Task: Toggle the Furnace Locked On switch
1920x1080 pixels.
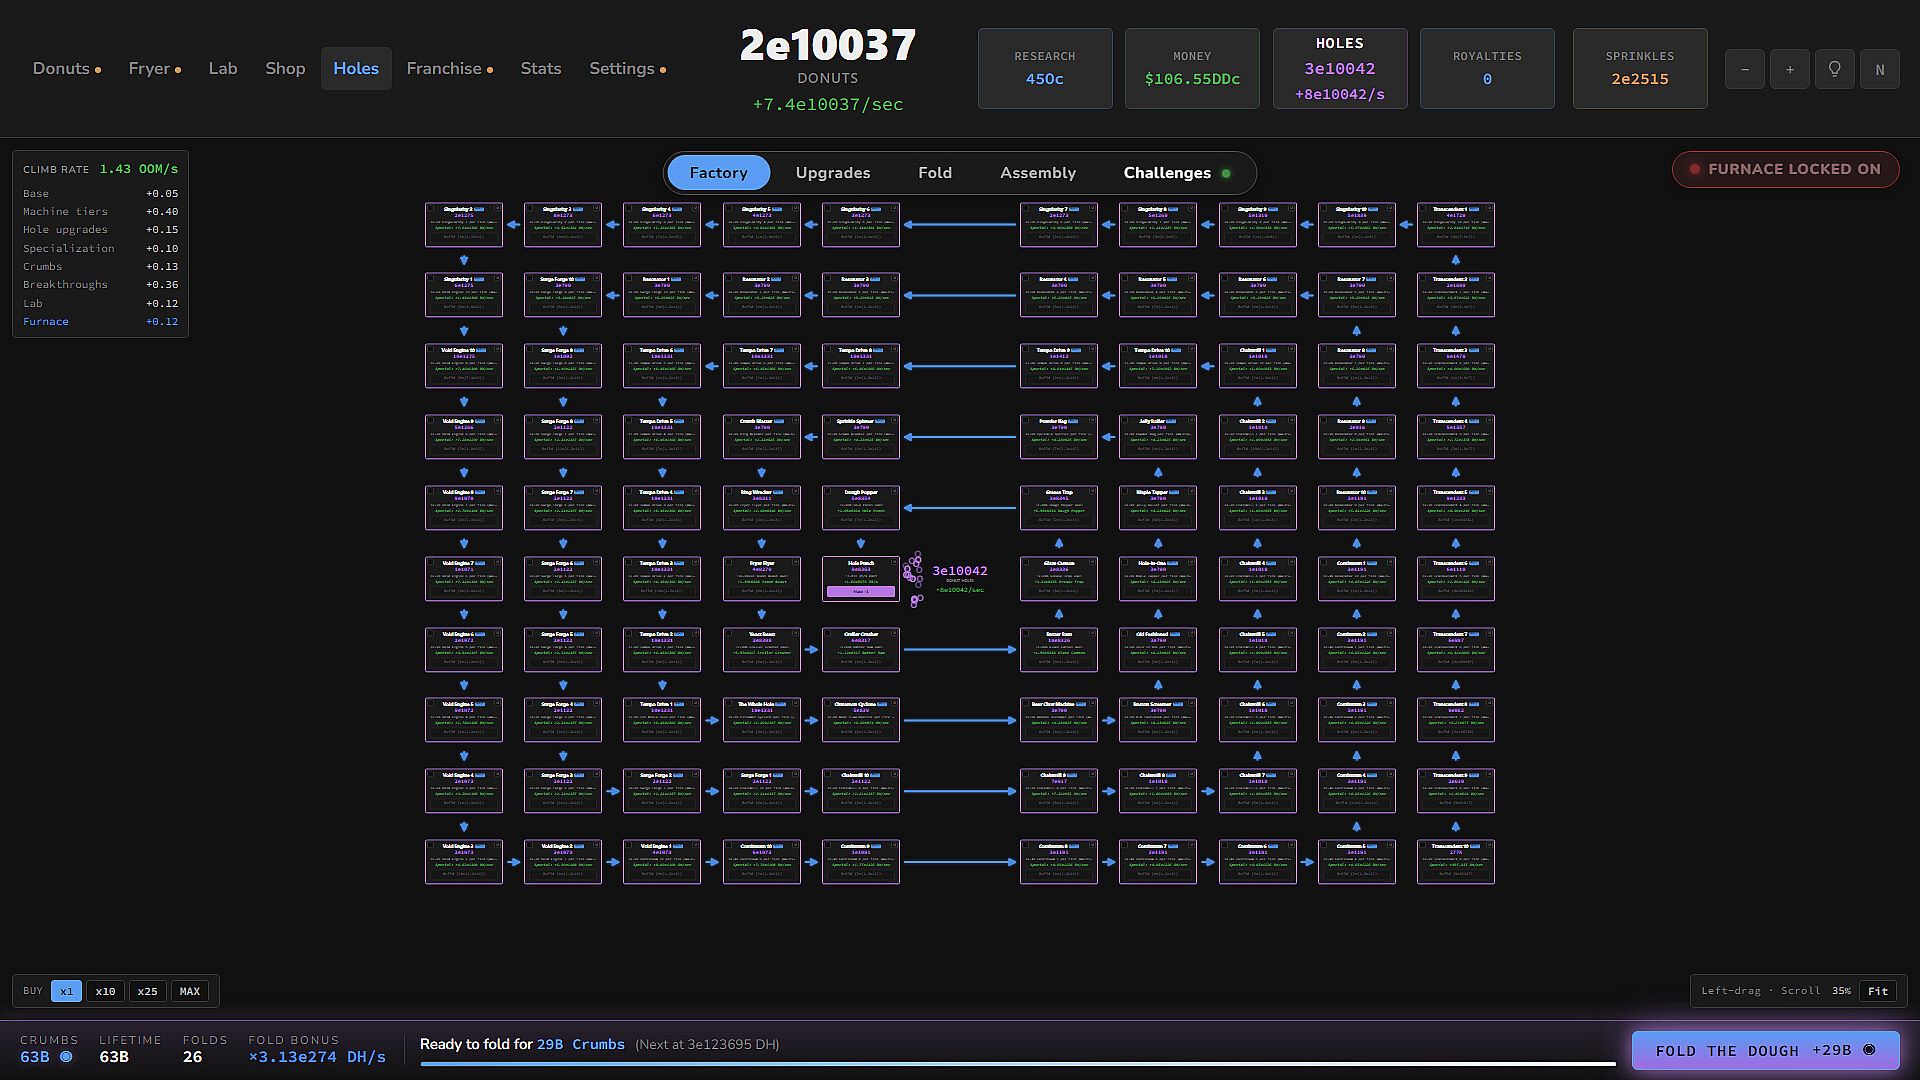Action: click(x=1785, y=169)
